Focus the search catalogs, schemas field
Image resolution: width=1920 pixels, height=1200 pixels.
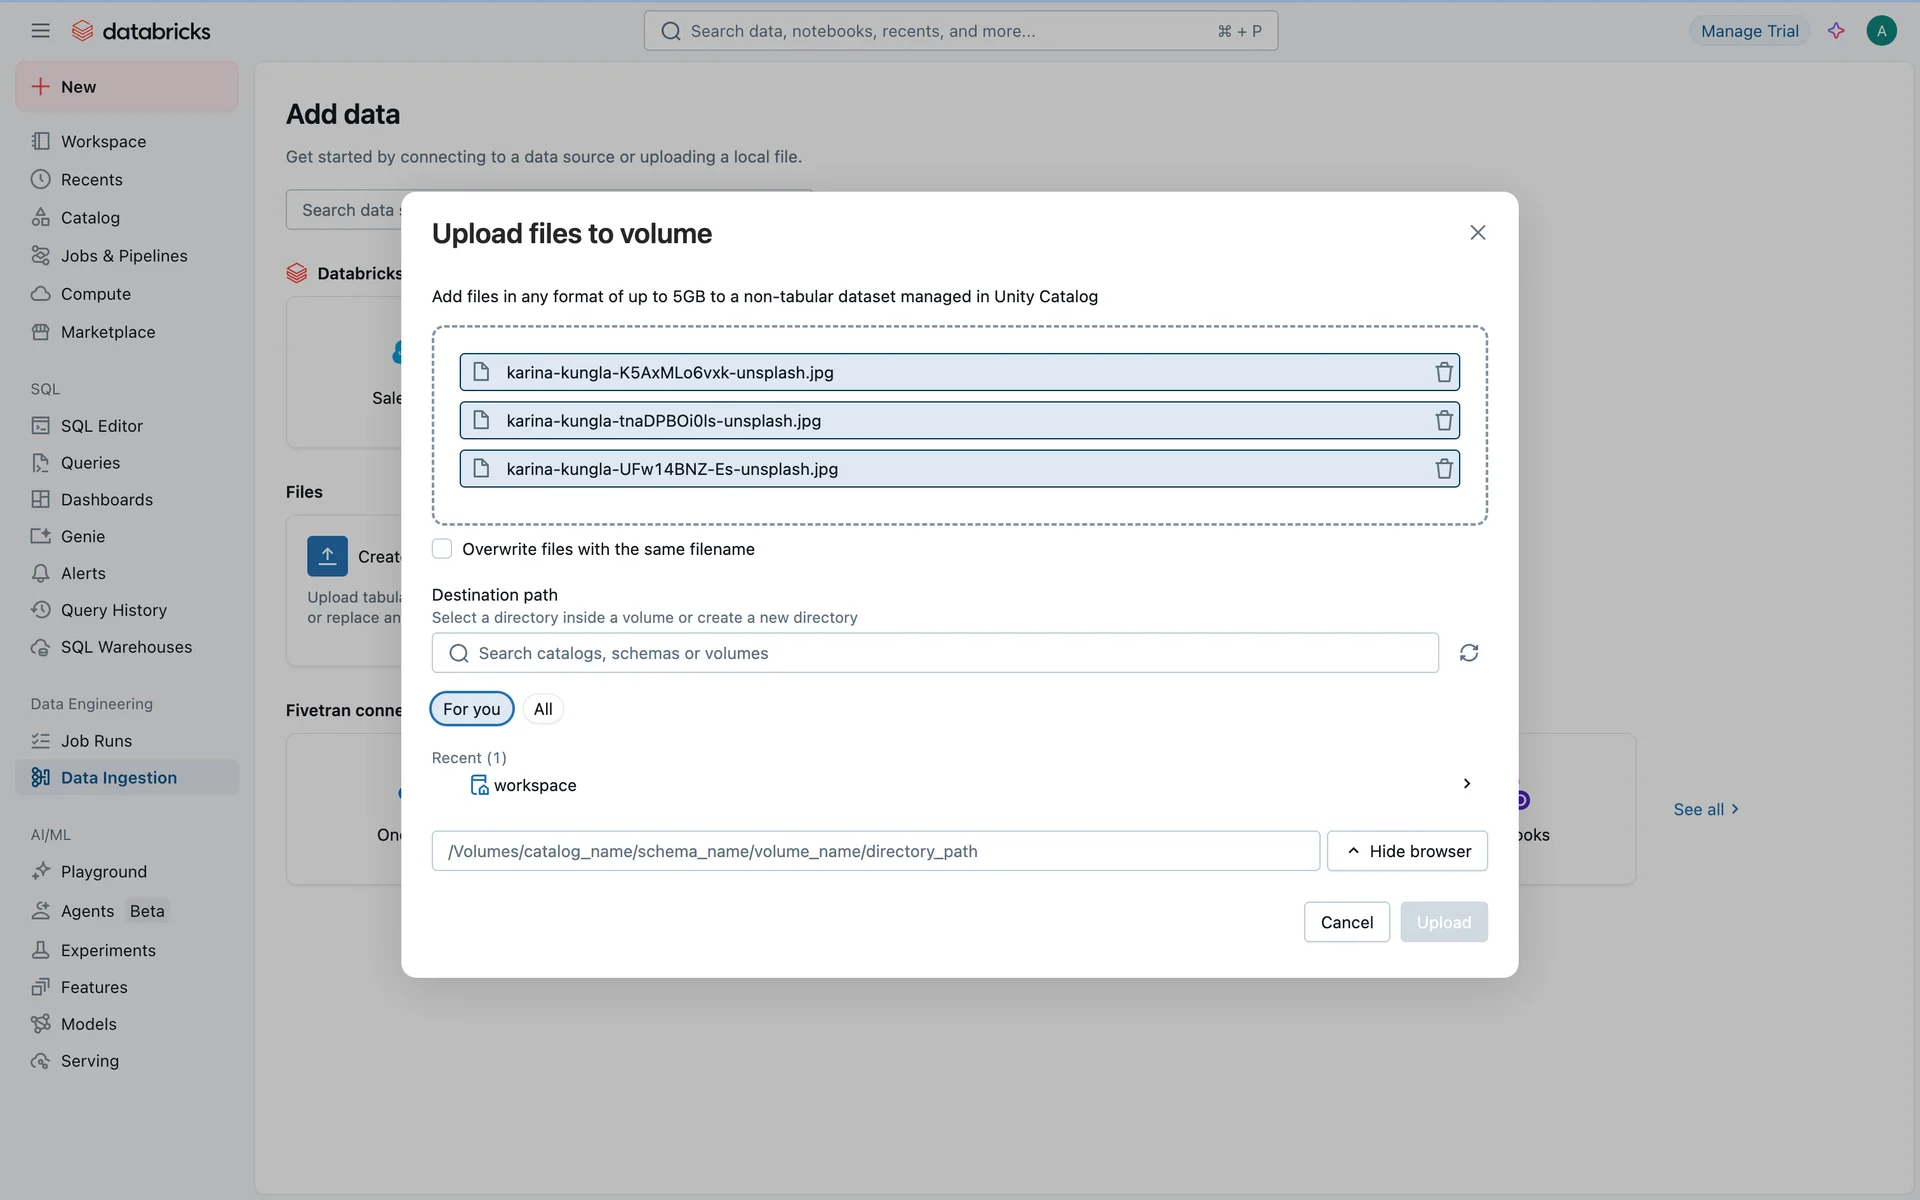[935, 653]
